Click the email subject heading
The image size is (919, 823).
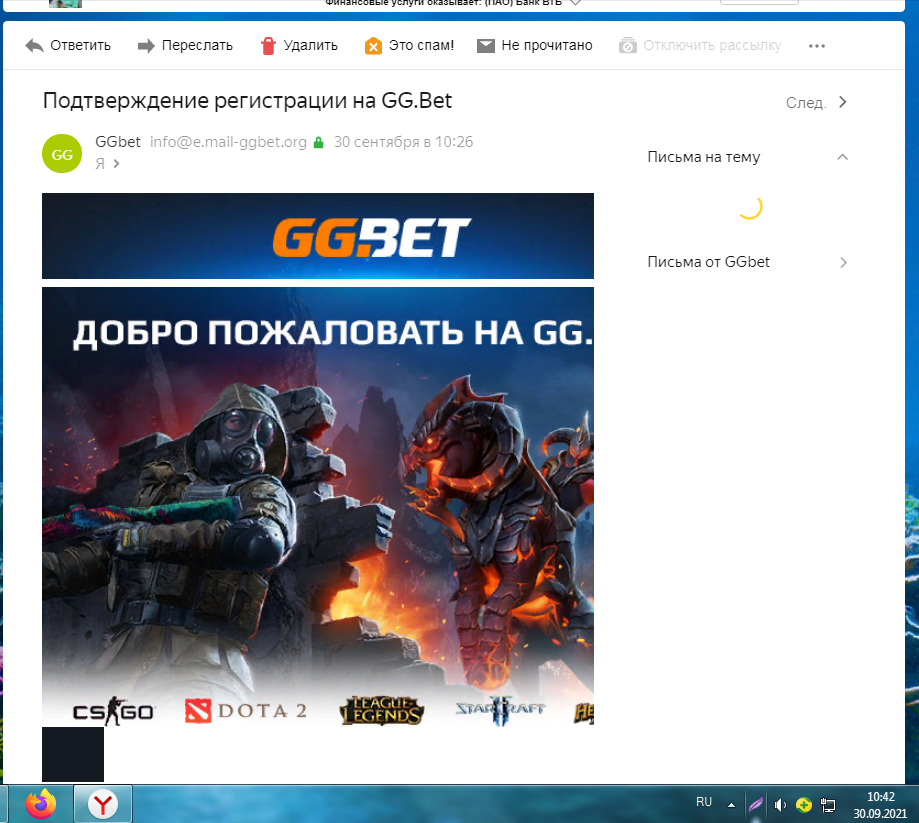point(247,101)
